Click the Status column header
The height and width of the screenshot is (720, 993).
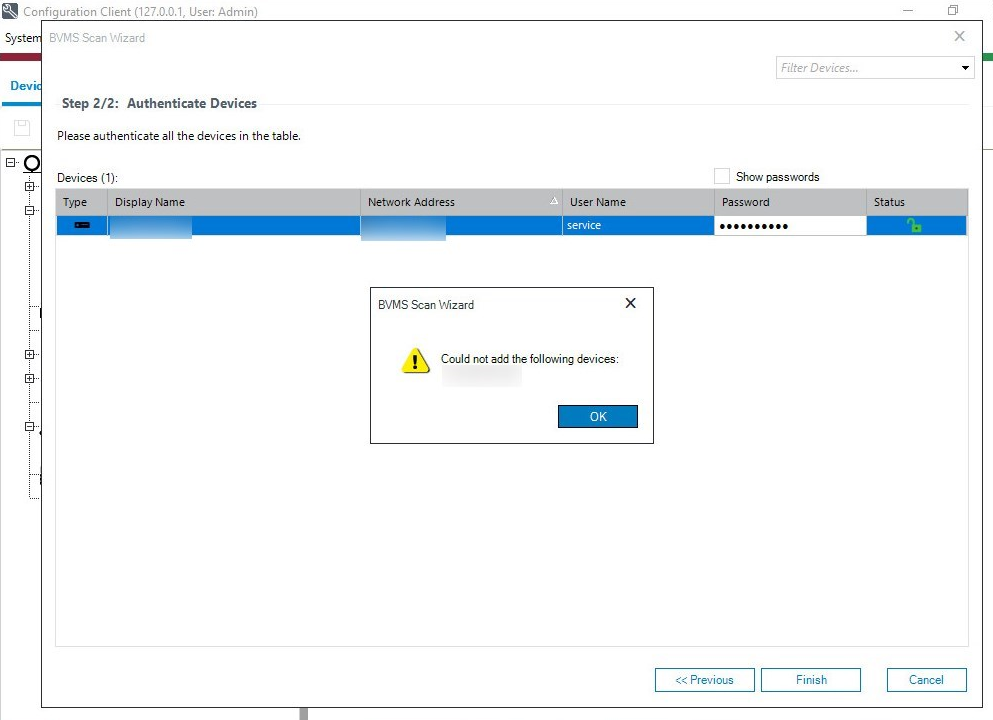pos(916,202)
